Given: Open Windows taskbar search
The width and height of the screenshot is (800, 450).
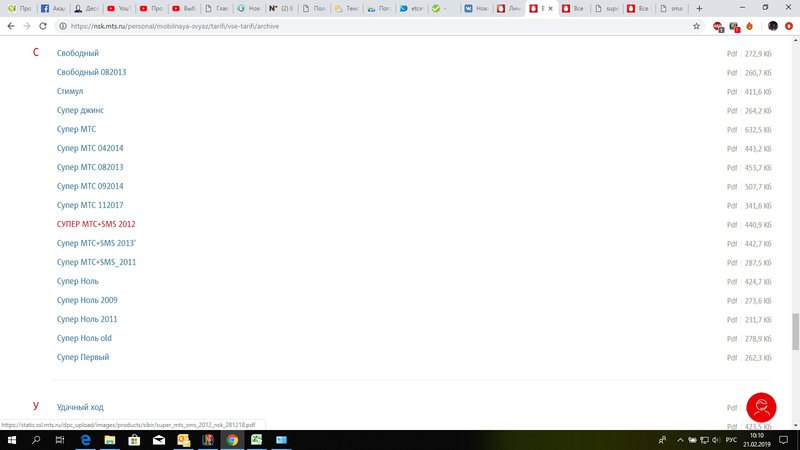Looking at the screenshot, I should click(36, 440).
